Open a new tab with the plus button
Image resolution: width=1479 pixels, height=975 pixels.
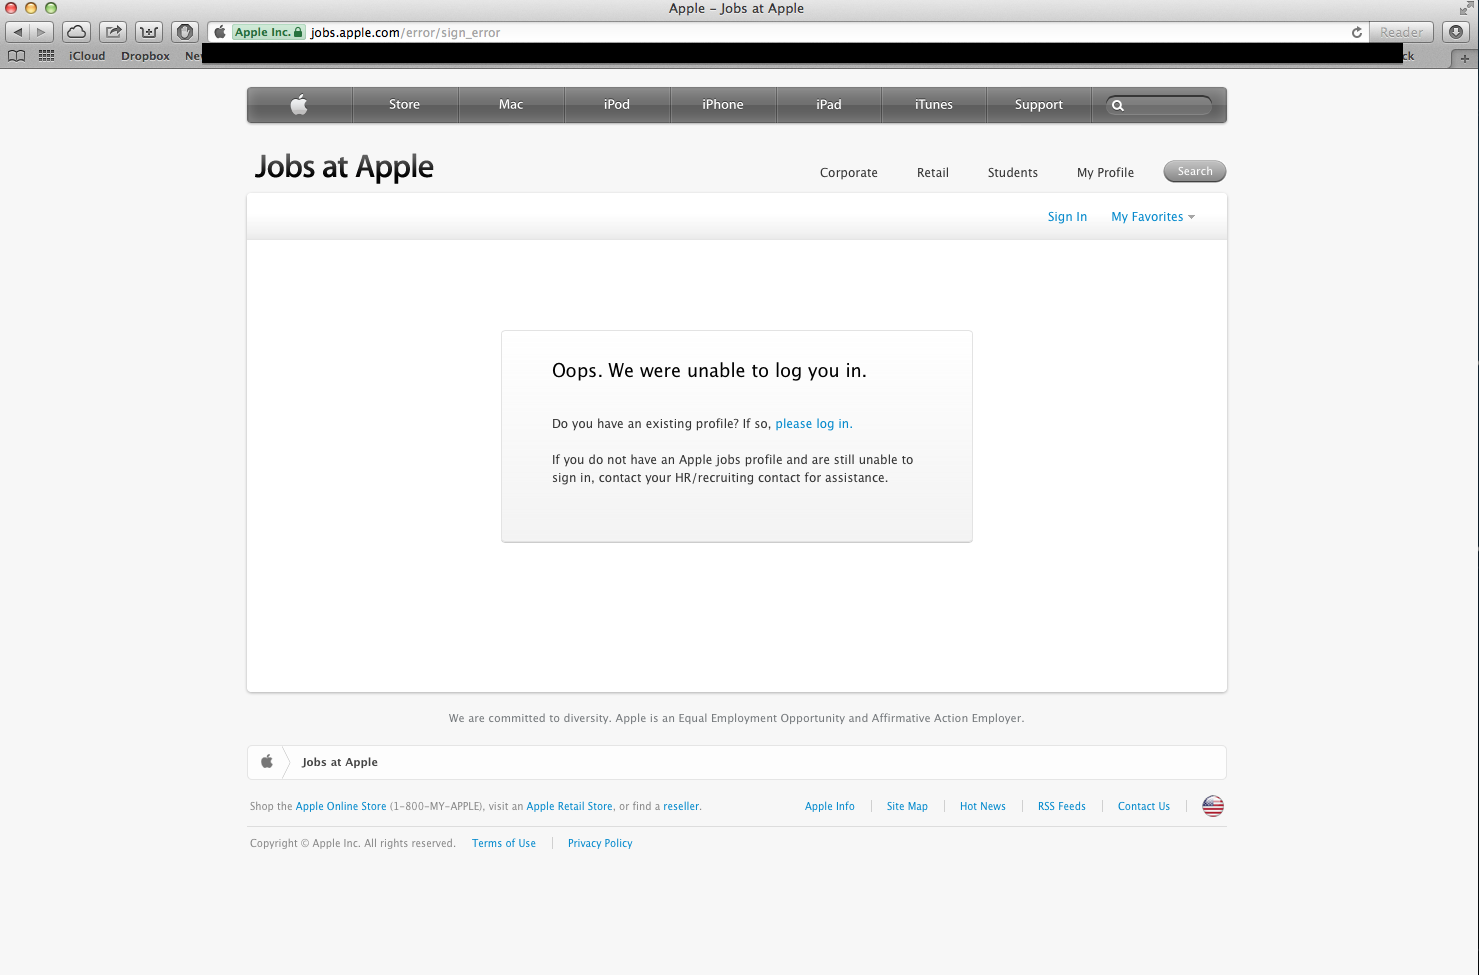1465,59
